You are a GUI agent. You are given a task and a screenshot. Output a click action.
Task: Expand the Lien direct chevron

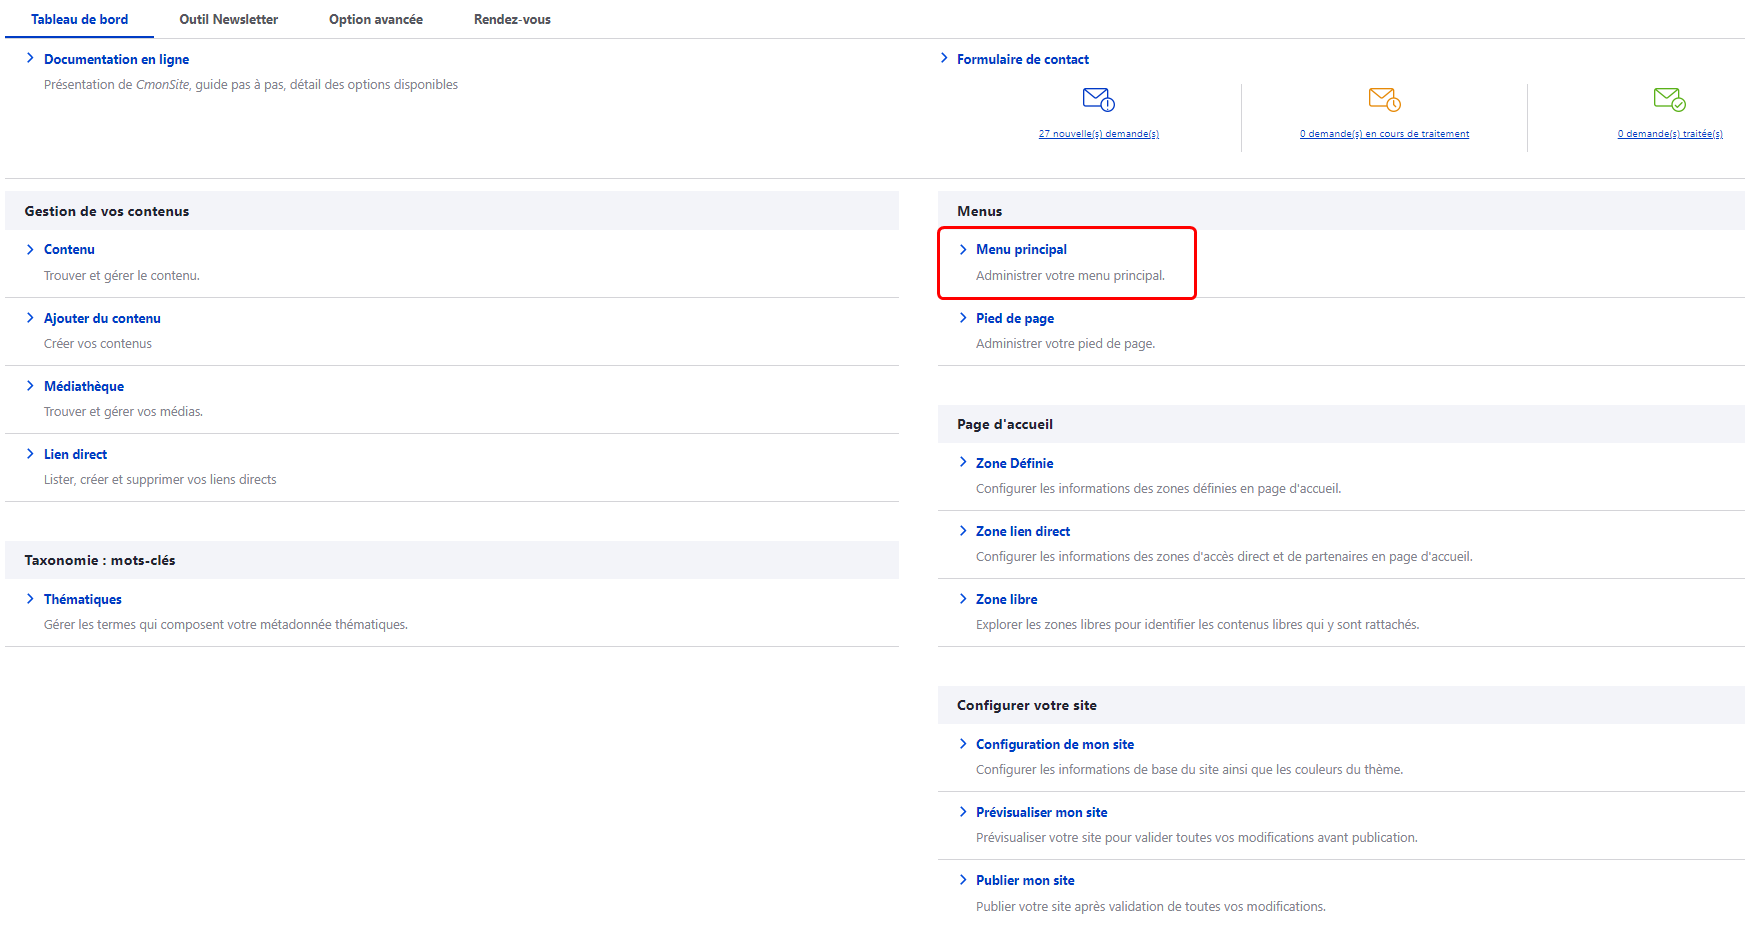tap(30, 454)
